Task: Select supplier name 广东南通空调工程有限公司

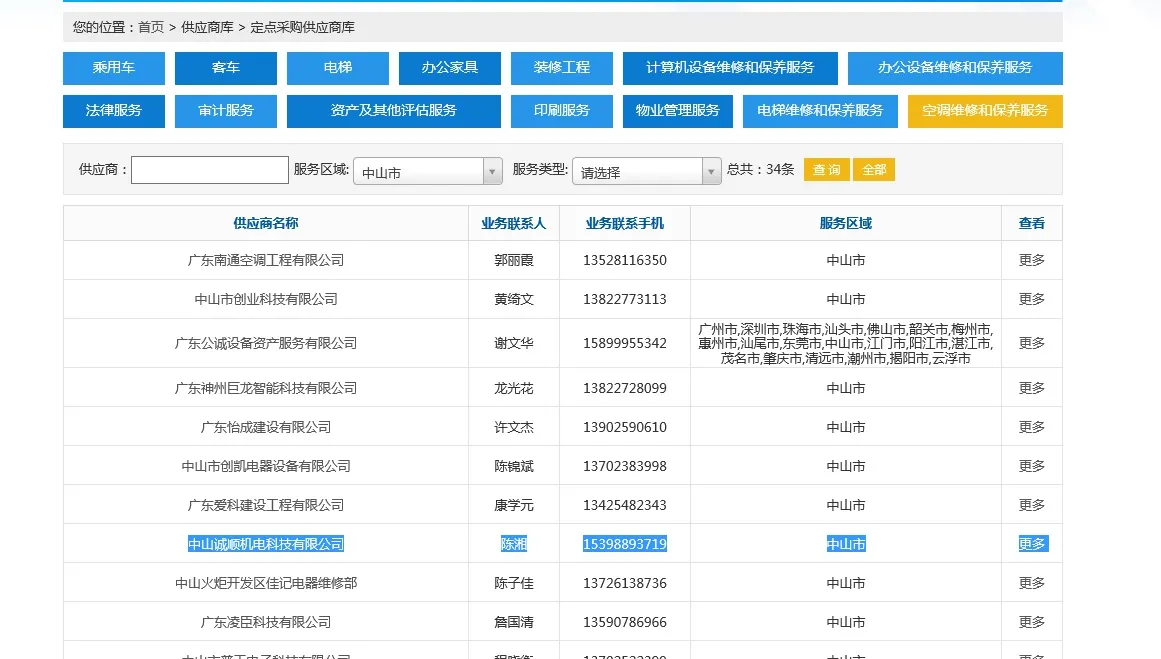Action: click(266, 261)
